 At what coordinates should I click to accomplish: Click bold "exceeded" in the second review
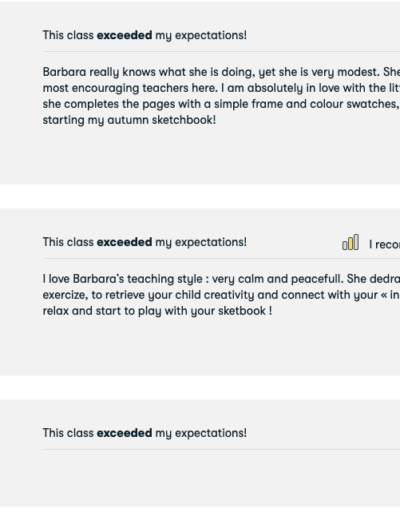click(x=124, y=242)
